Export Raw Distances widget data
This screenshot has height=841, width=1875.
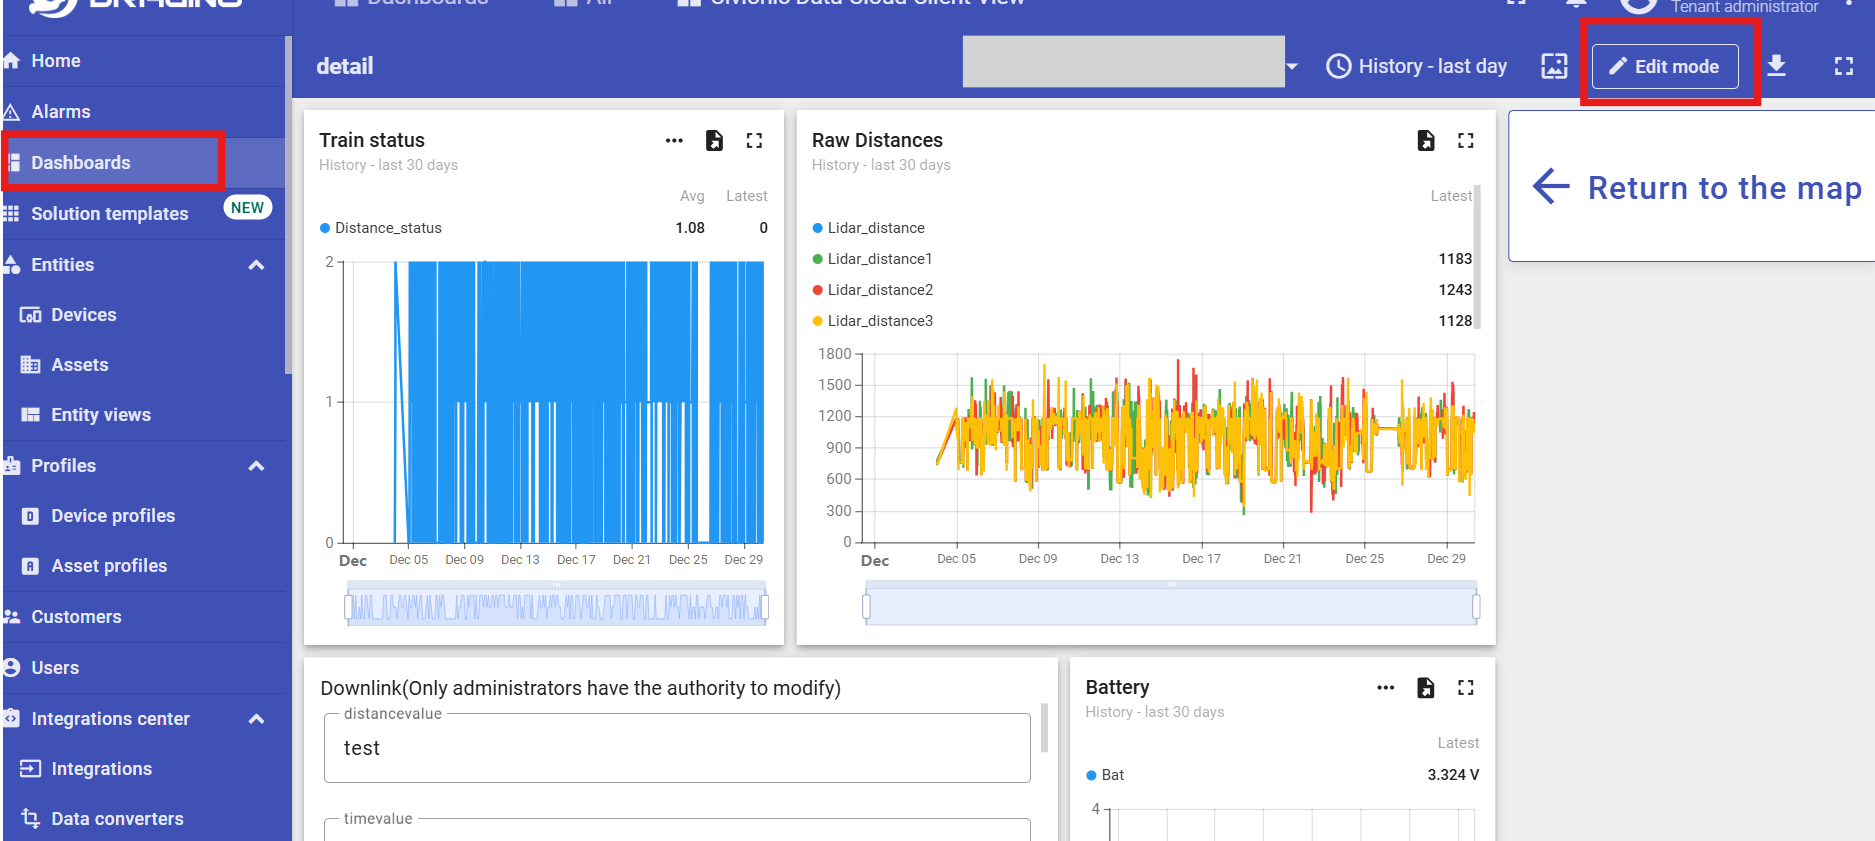1426,141
